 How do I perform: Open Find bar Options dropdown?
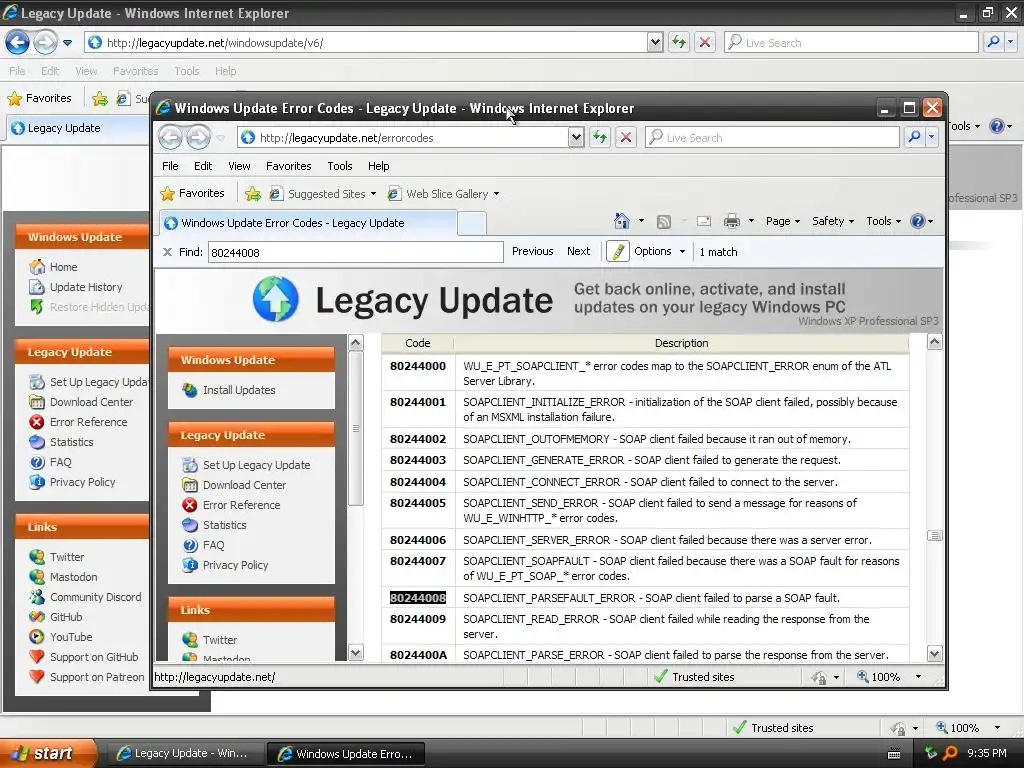tap(660, 251)
